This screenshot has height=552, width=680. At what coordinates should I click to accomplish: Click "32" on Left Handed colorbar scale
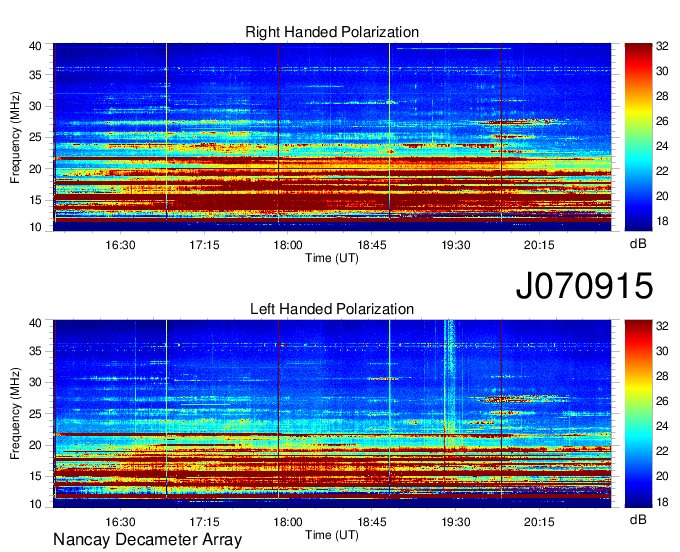pyautogui.click(x=662, y=326)
